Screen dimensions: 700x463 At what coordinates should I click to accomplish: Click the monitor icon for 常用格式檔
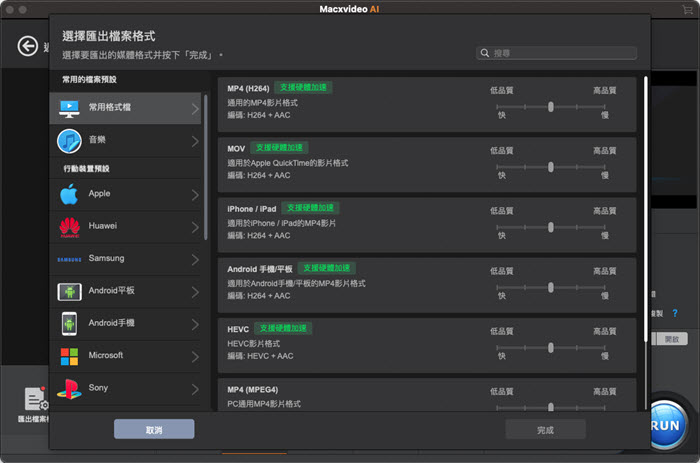coord(69,108)
